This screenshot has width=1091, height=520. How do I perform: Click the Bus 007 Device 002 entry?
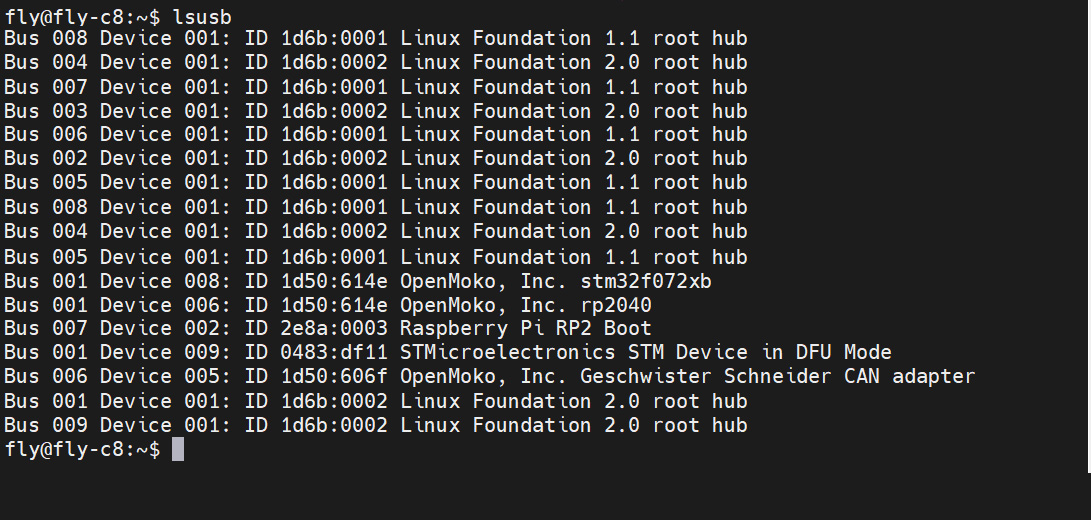click(x=118, y=328)
